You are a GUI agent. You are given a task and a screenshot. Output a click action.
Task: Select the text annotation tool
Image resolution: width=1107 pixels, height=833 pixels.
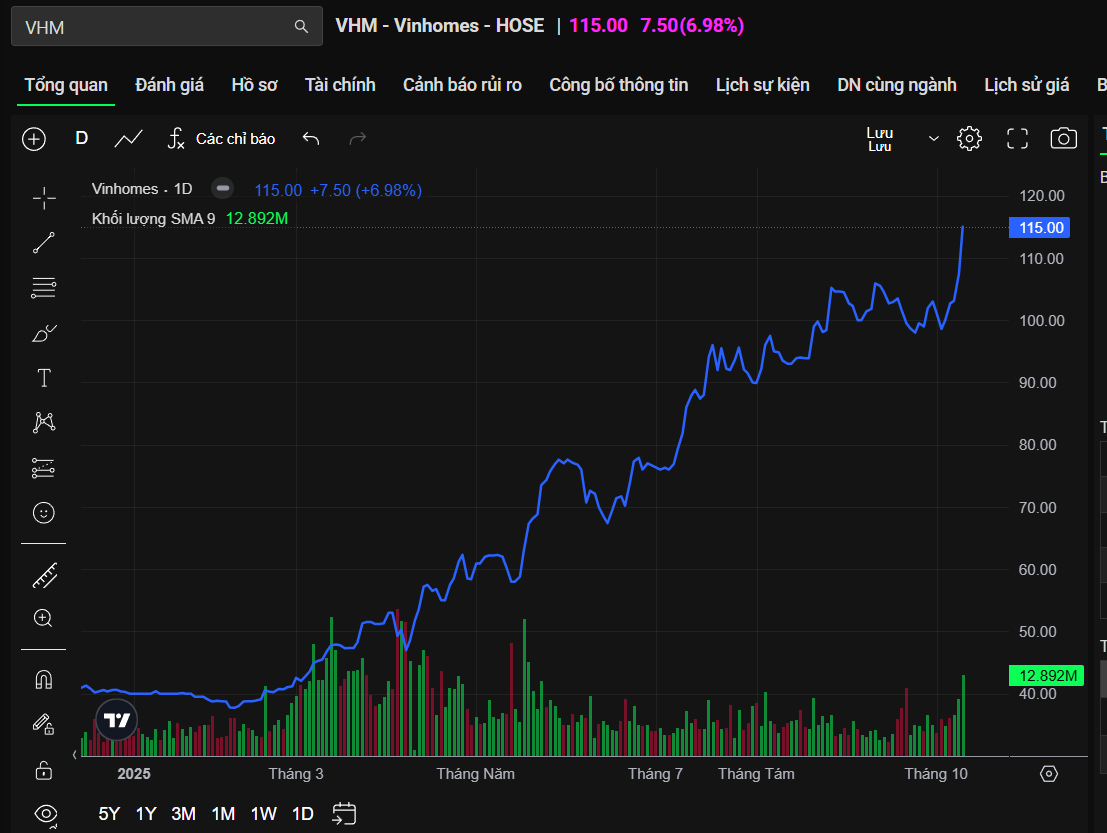point(44,378)
